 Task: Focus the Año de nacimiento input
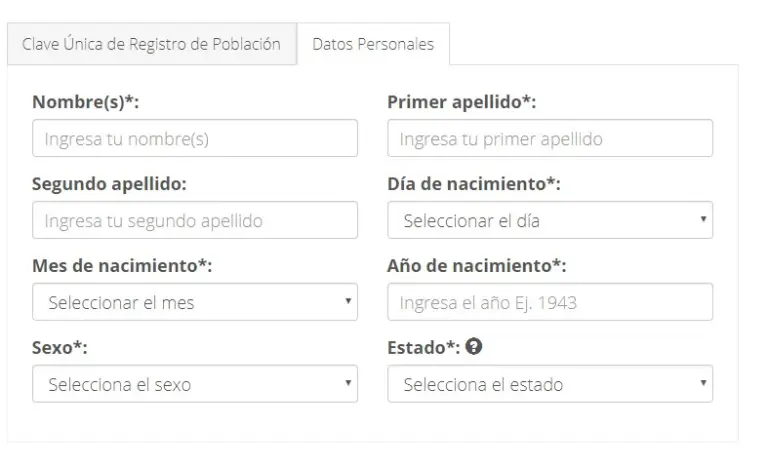coord(549,302)
